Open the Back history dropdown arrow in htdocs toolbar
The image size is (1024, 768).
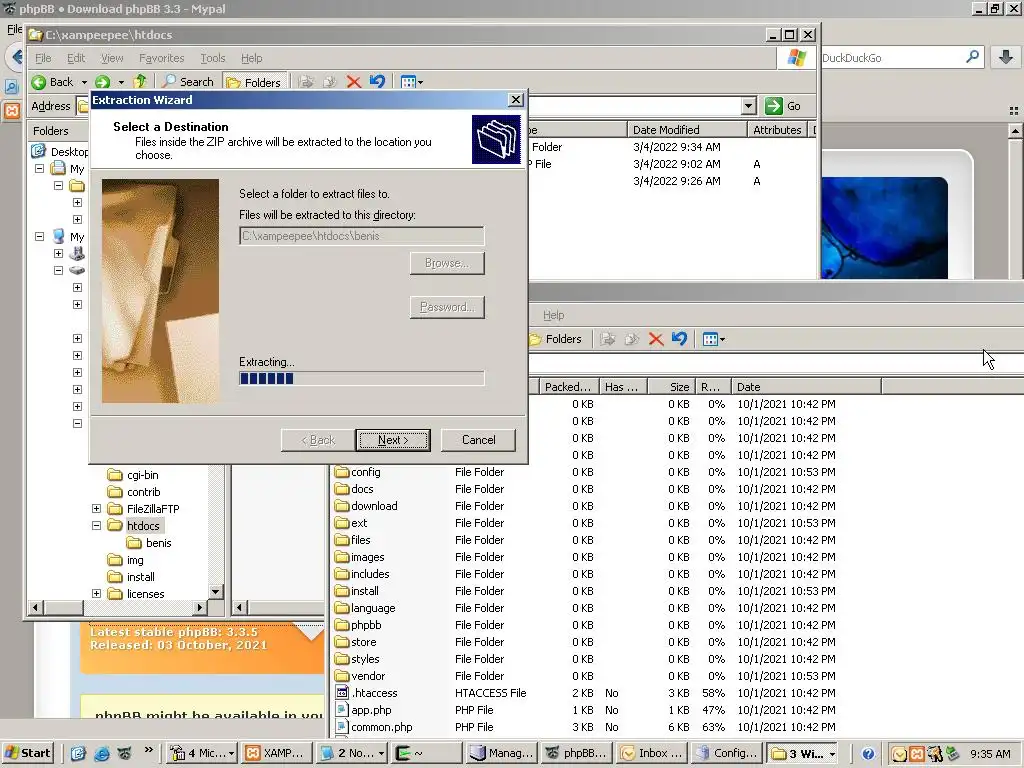coord(84,82)
